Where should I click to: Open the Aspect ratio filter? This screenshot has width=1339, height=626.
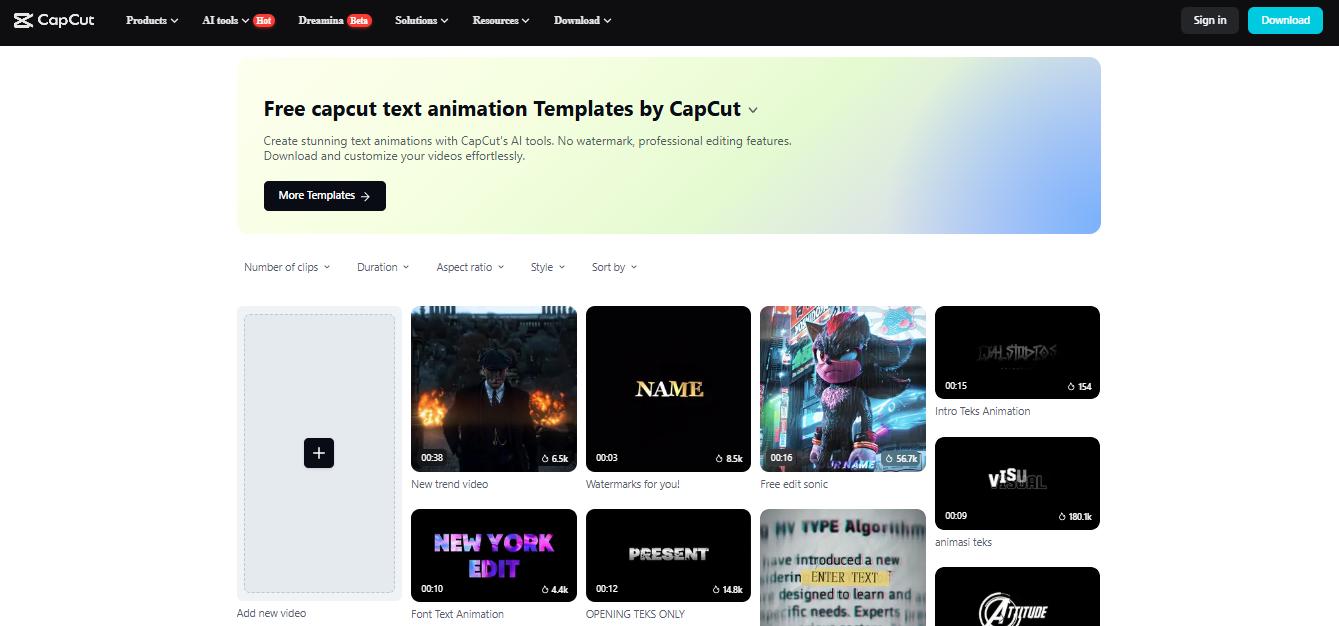[x=470, y=267]
